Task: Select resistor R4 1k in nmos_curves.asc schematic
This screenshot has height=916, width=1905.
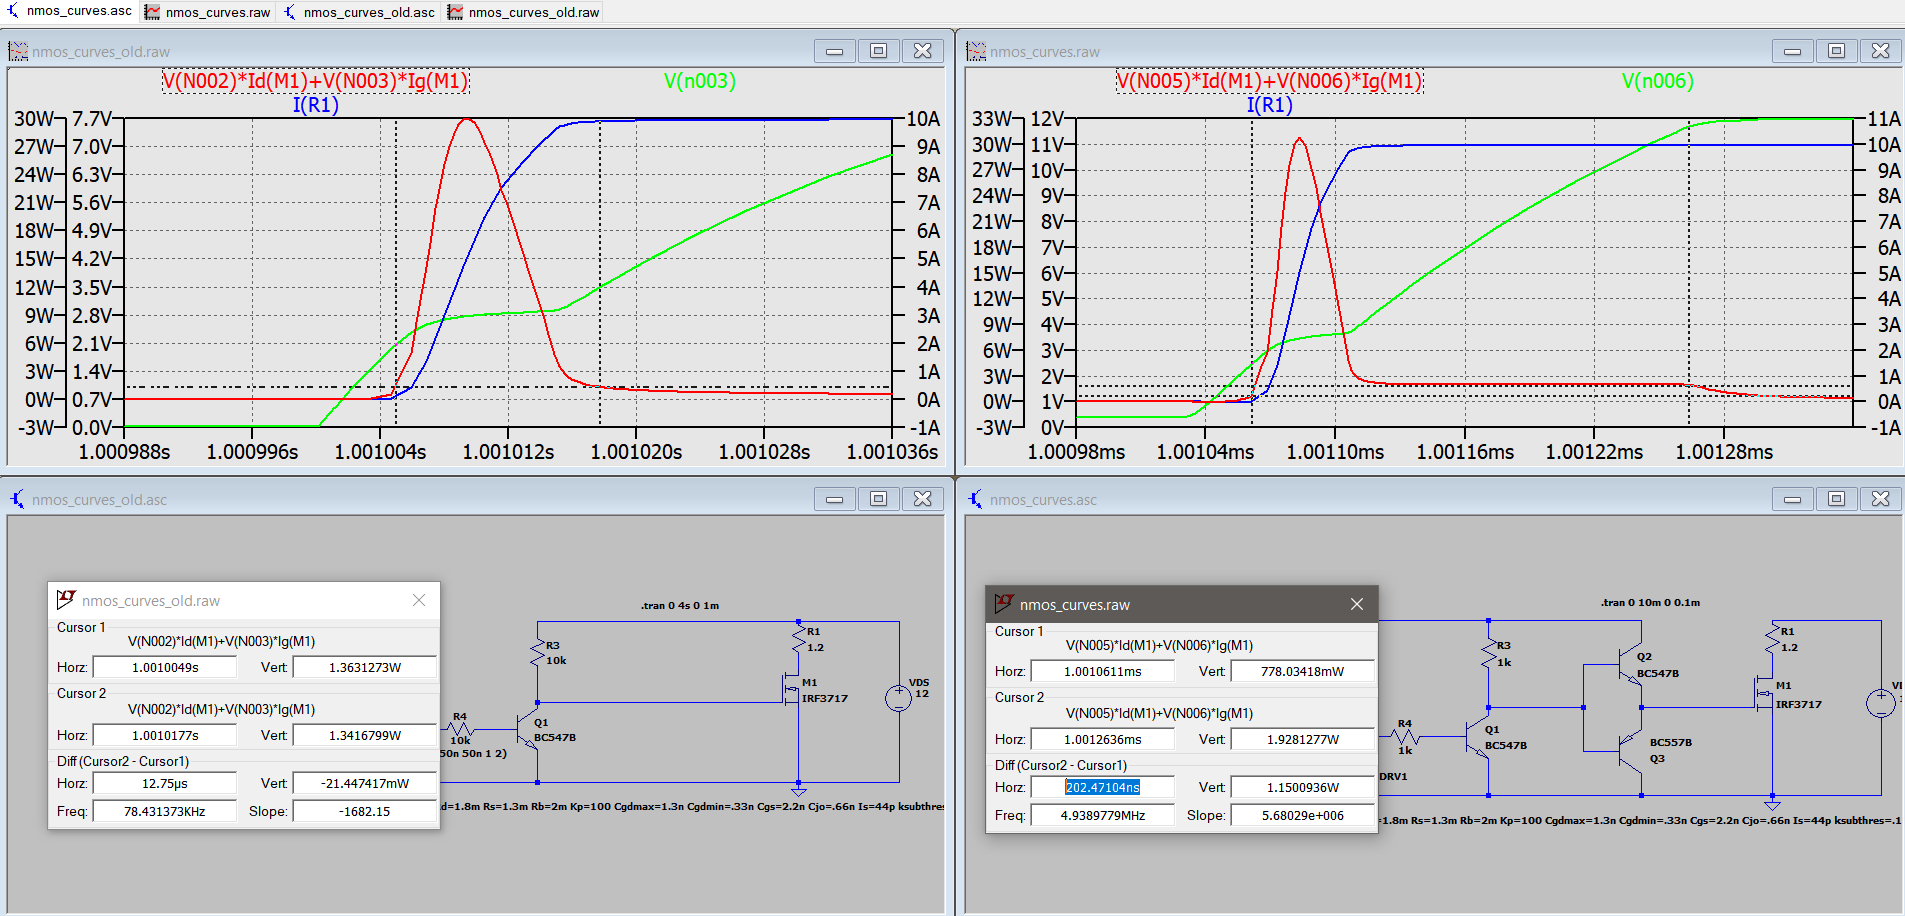Action: click(1405, 736)
